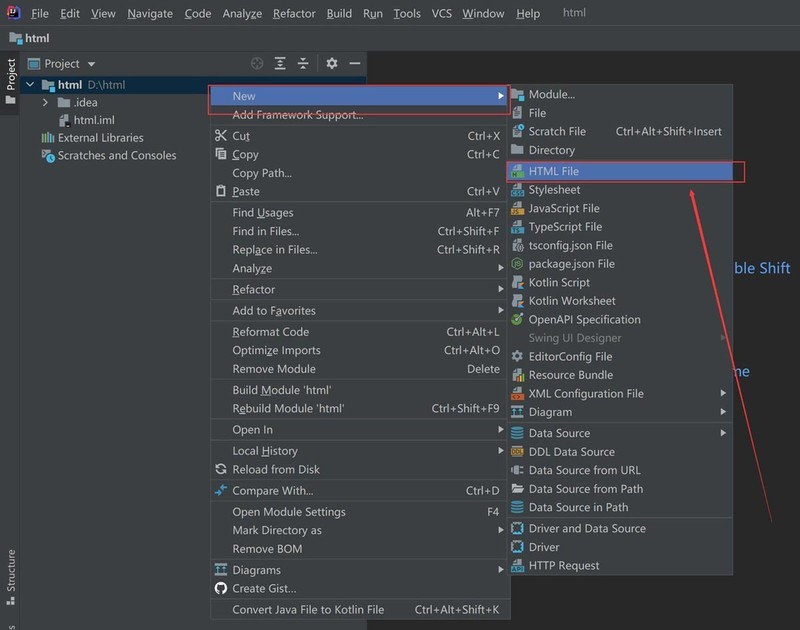Viewport: 800px width, 630px height.
Task: Collapse the html project root node
Action: 30,85
